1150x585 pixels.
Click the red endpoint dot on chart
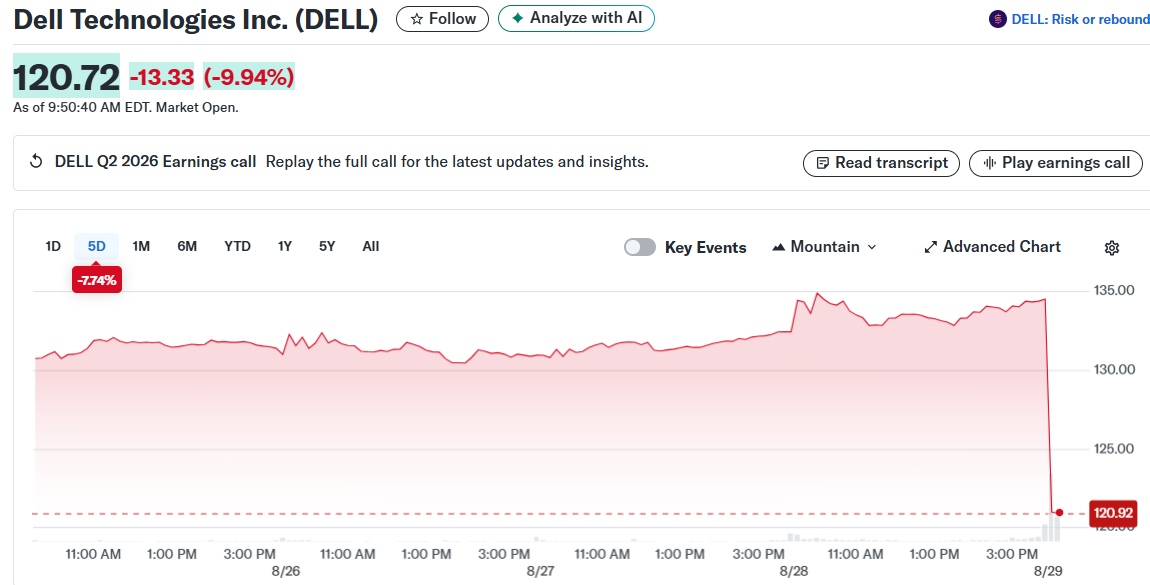[1059, 512]
